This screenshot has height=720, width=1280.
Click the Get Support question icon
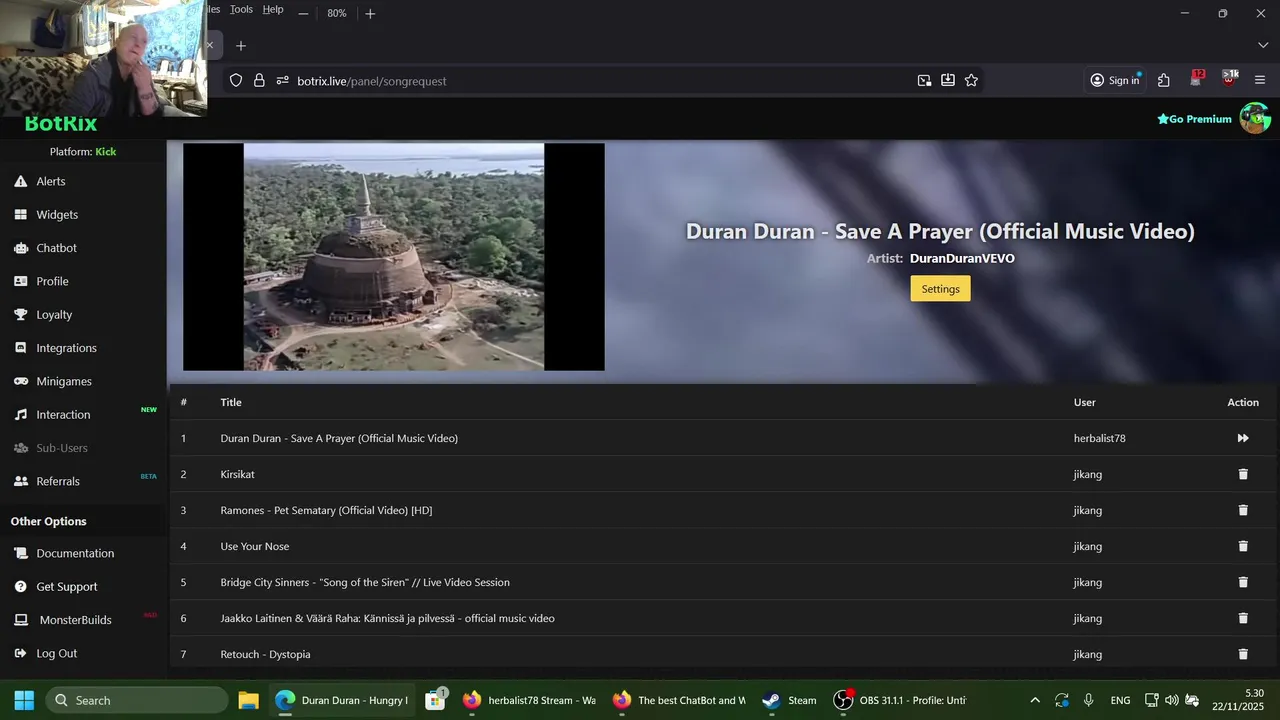pos(20,586)
